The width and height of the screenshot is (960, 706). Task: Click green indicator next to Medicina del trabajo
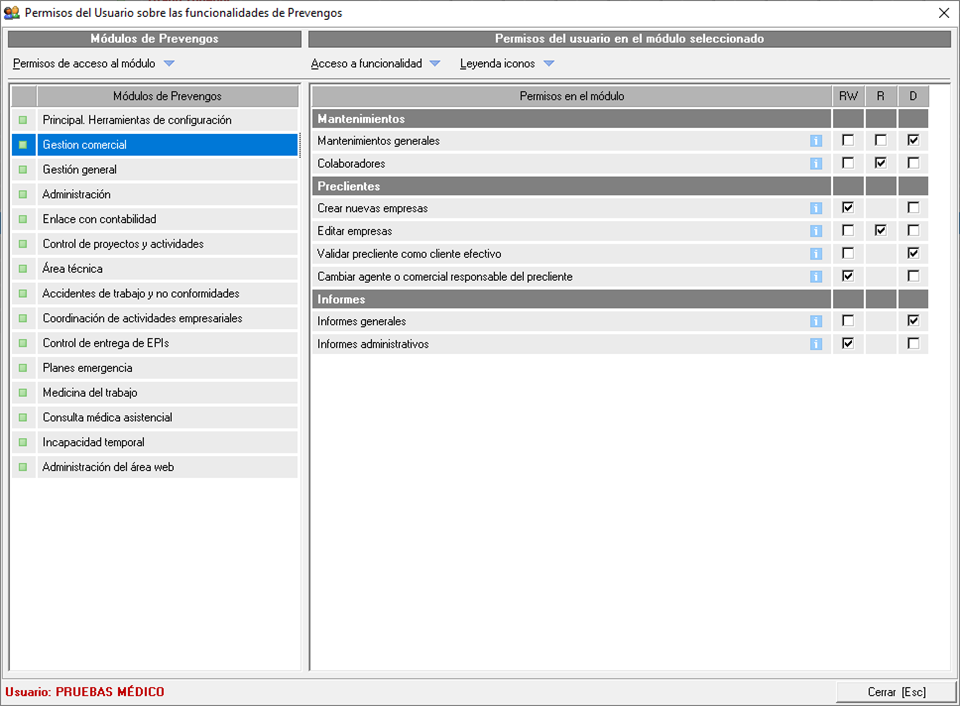[x=23, y=393]
